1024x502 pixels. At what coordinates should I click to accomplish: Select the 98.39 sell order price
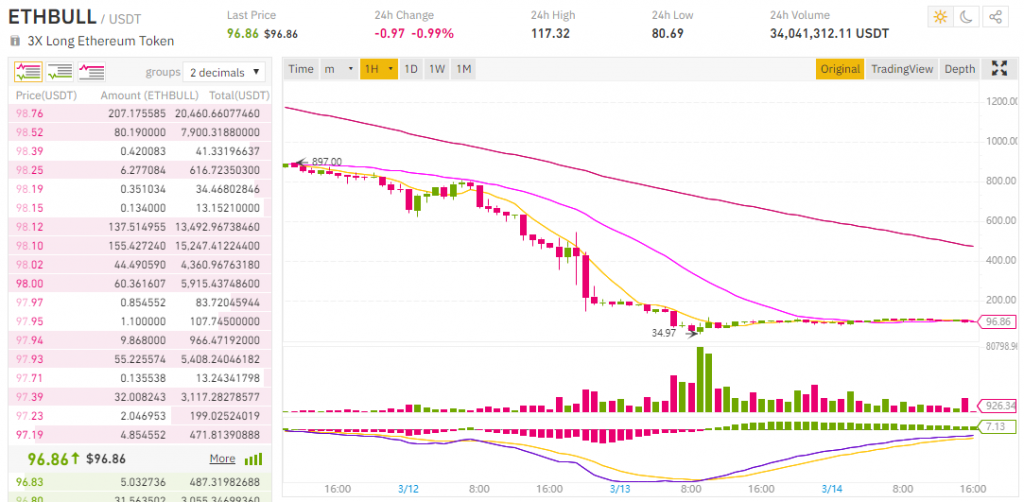pyautogui.click(x=28, y=151)
